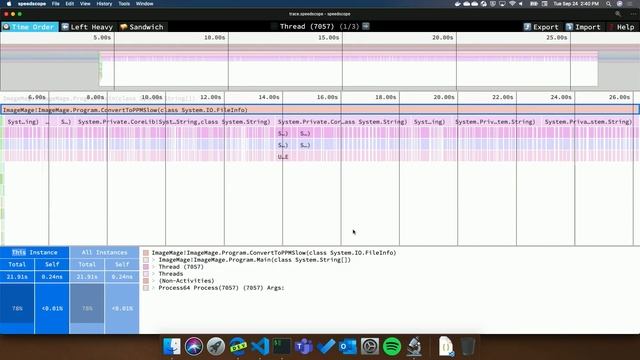Image resolution: width=640 pixels, height=360 pixels.
Task: Click Export profile button
Action: pyautogui.click(x=541, y=27)
